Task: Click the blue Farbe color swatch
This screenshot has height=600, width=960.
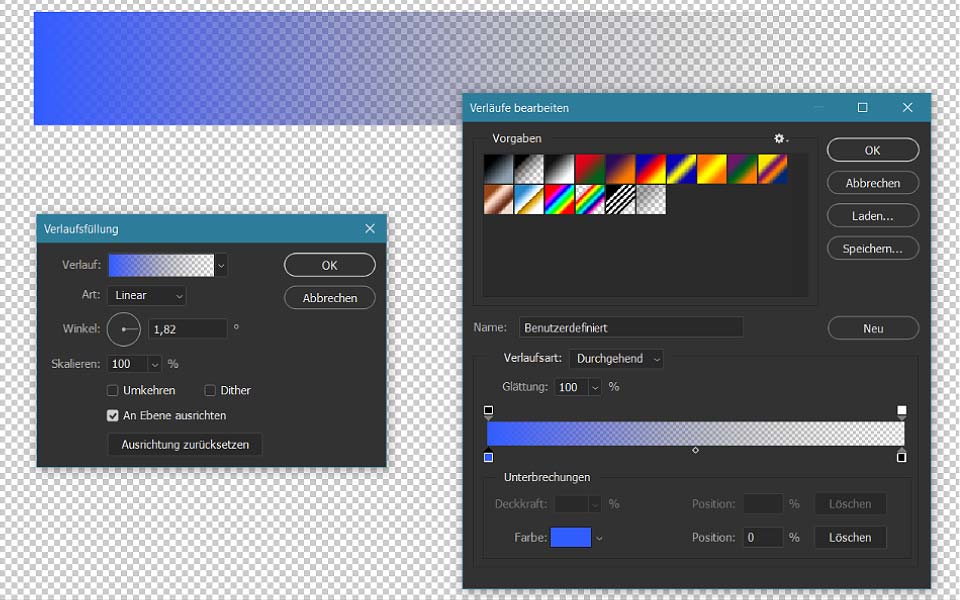Action: pos(571,538)
